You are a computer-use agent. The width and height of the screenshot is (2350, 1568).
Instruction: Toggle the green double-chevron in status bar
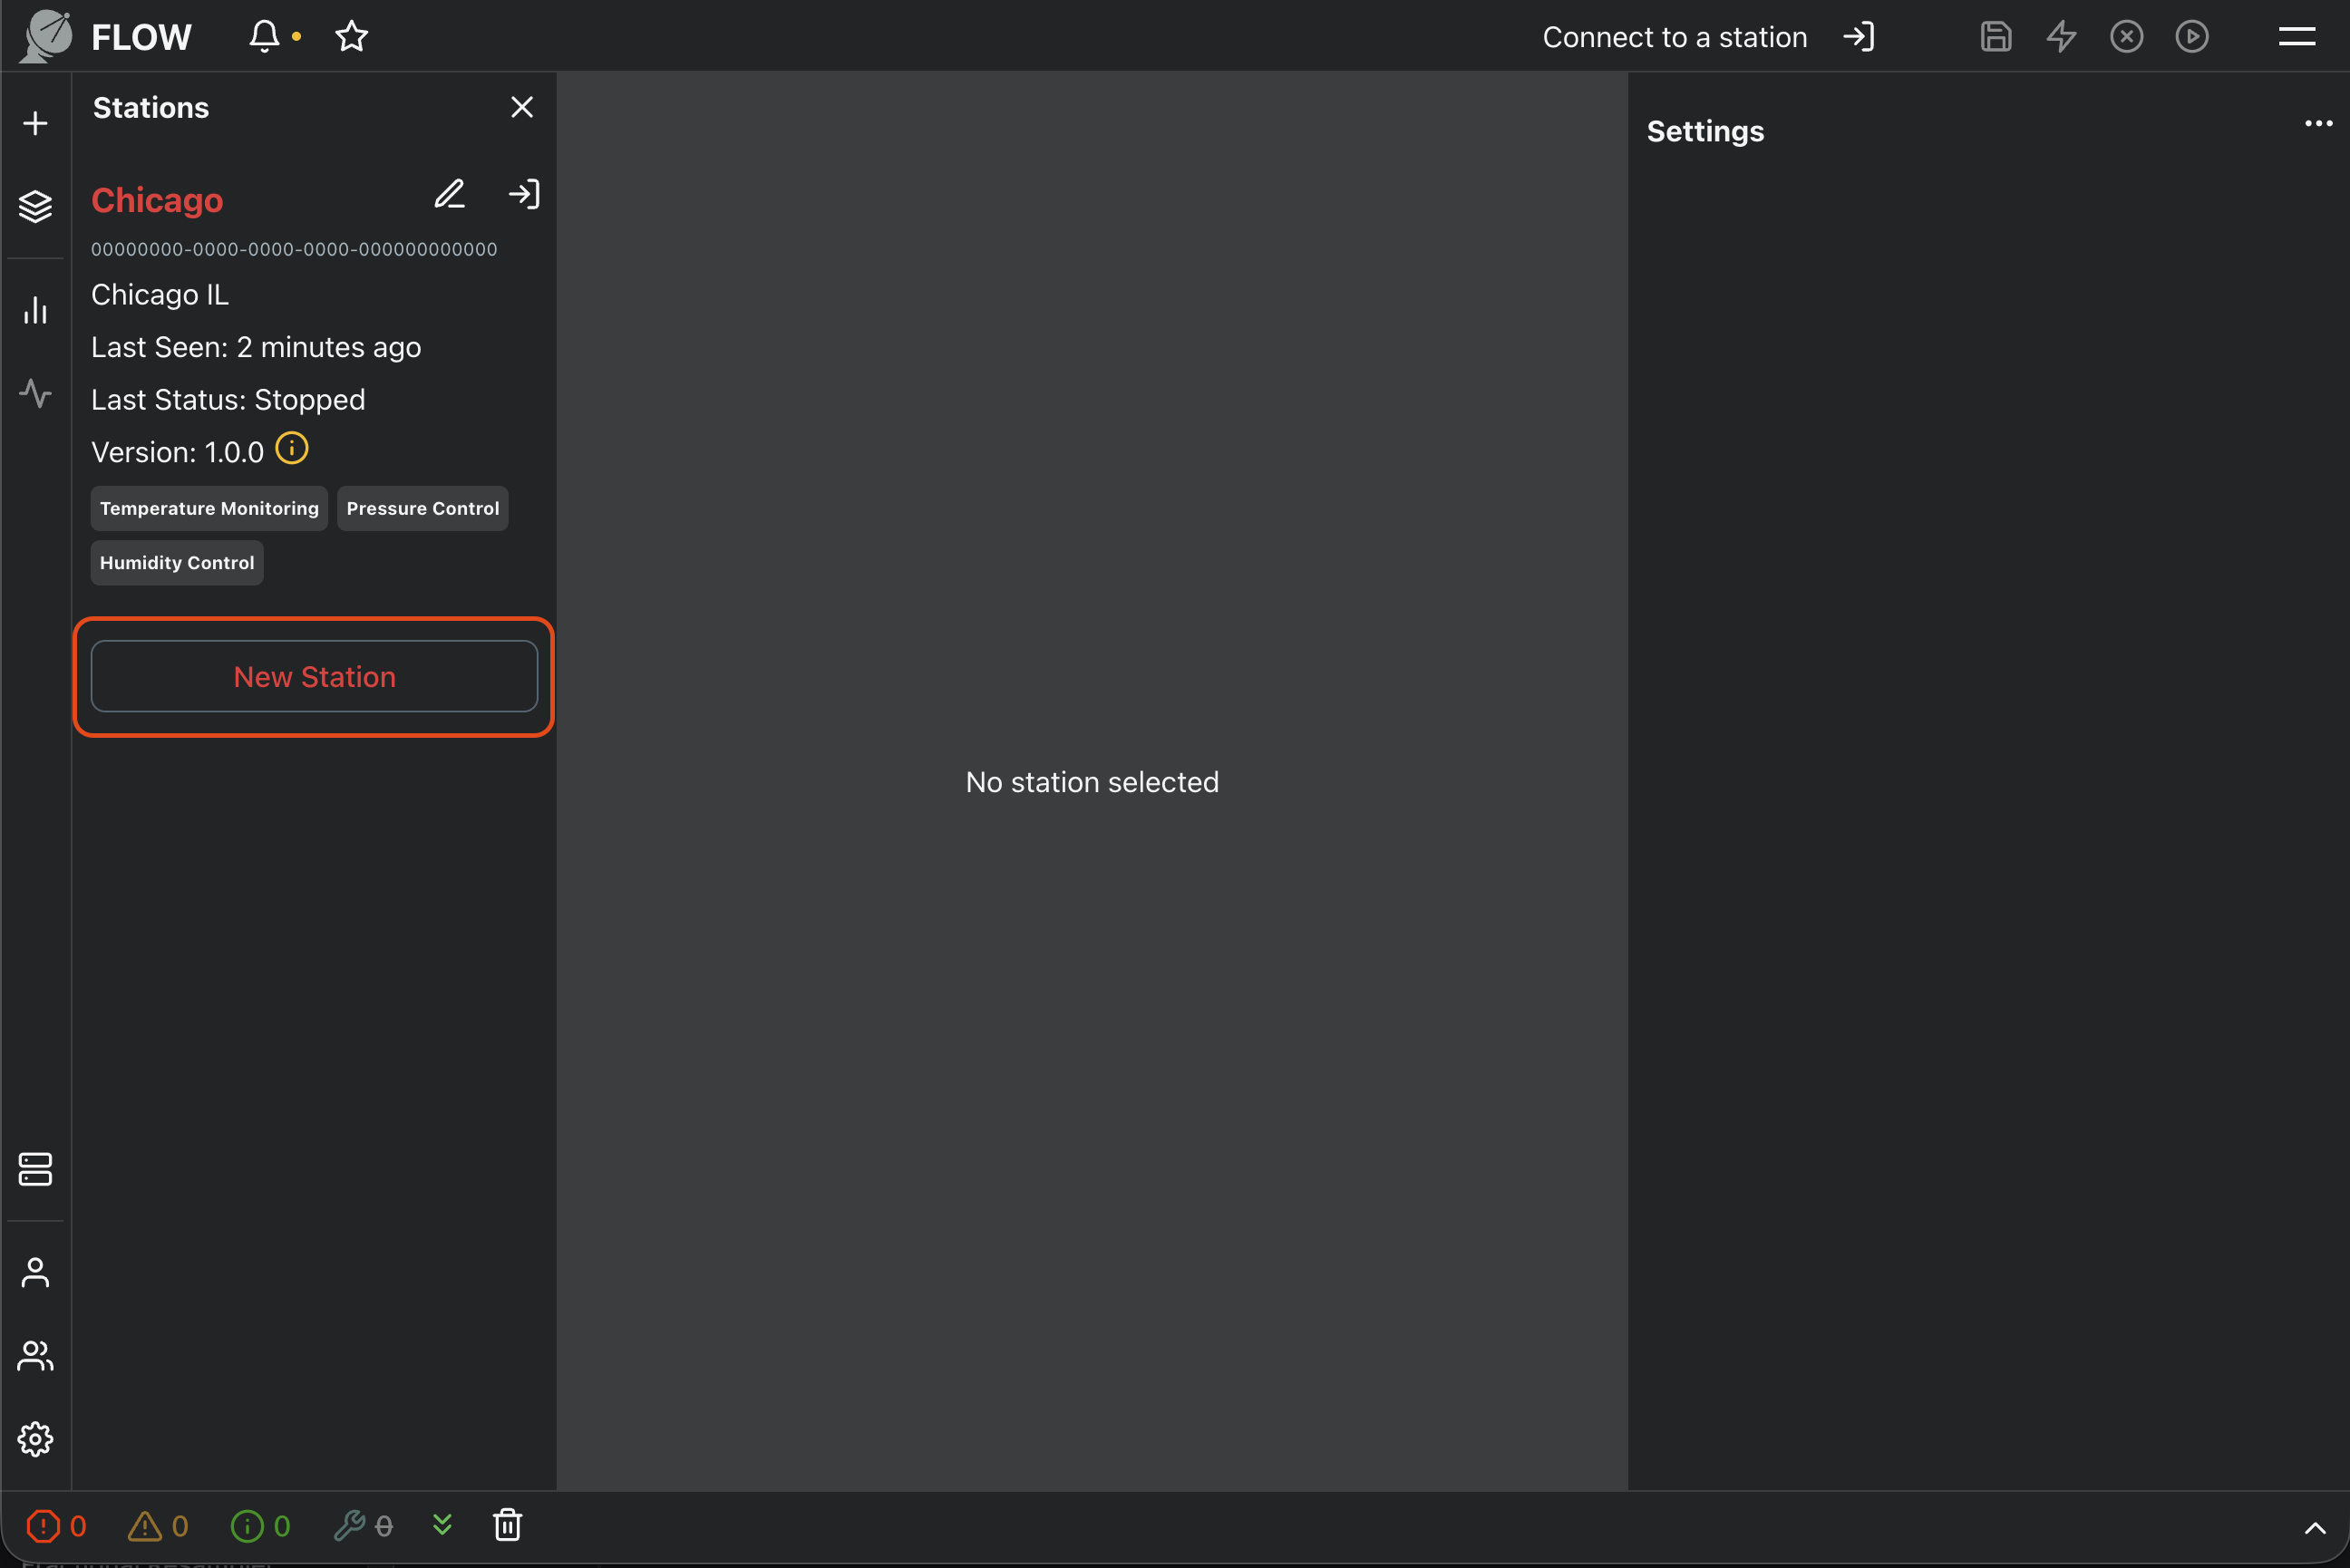442,1524
